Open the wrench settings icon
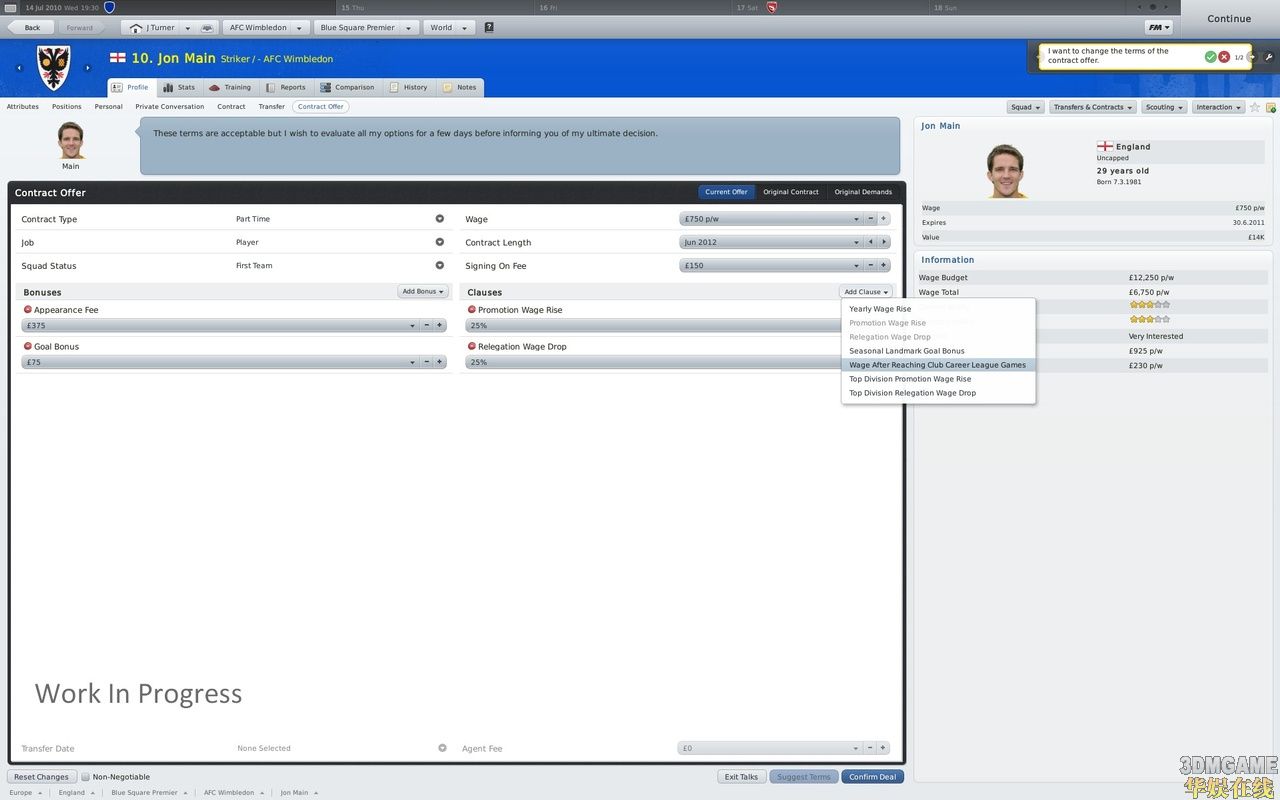Image resolution: width=1280 pixels, height=800 pixels. 1269,57
